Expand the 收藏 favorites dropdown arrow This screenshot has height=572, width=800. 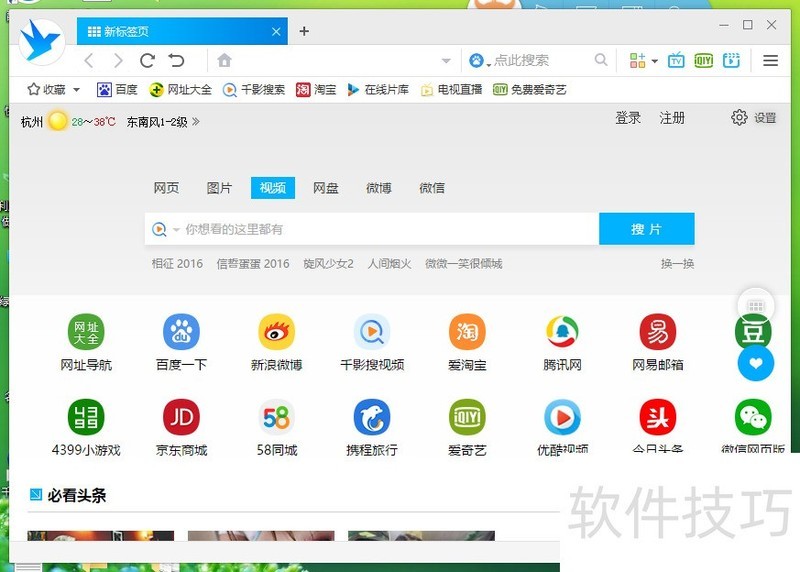tap(77, 90)
